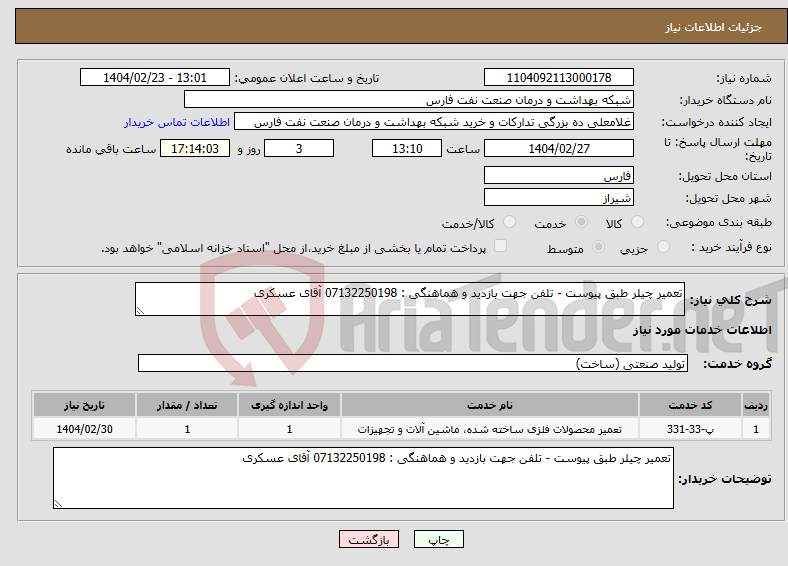Click the remaining time field 17:14:03
The height and width of the screenshot is (566, 788).
(x=195, y=148)
